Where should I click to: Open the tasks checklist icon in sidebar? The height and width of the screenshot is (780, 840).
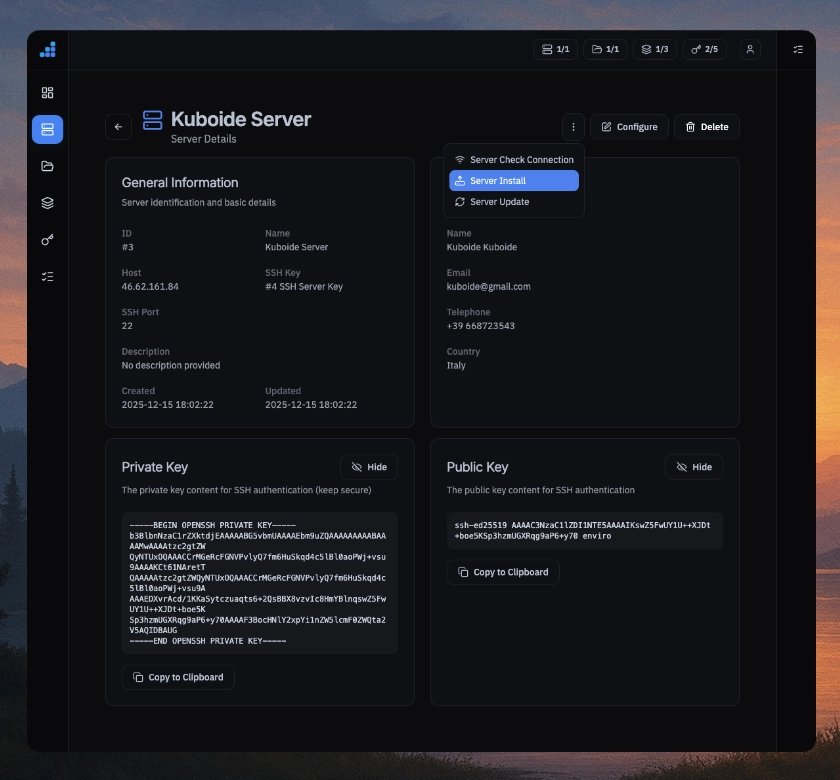[47, 277]
